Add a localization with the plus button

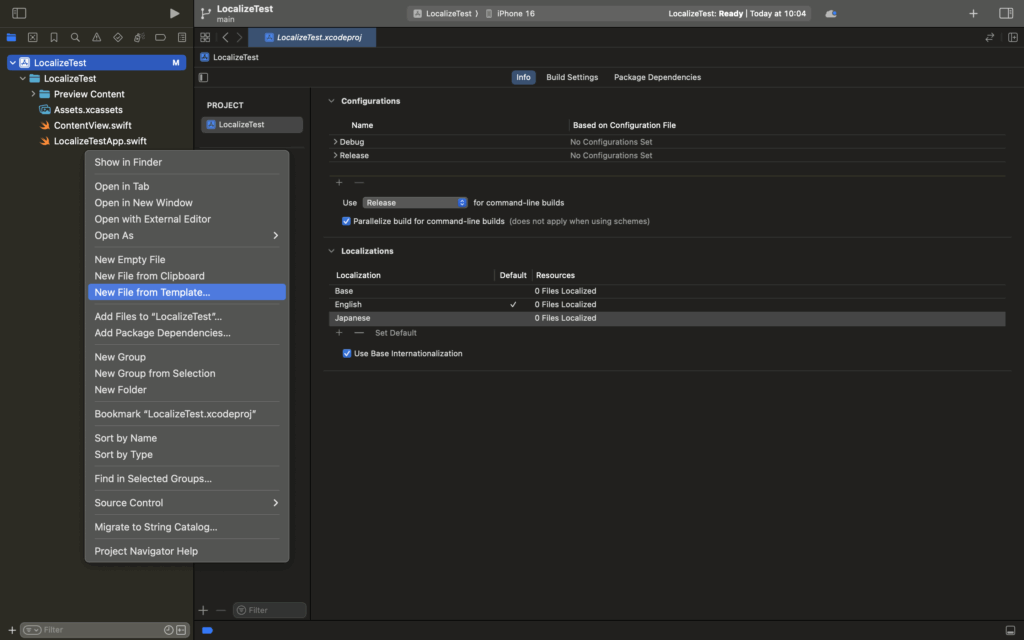tap(339, 332)
